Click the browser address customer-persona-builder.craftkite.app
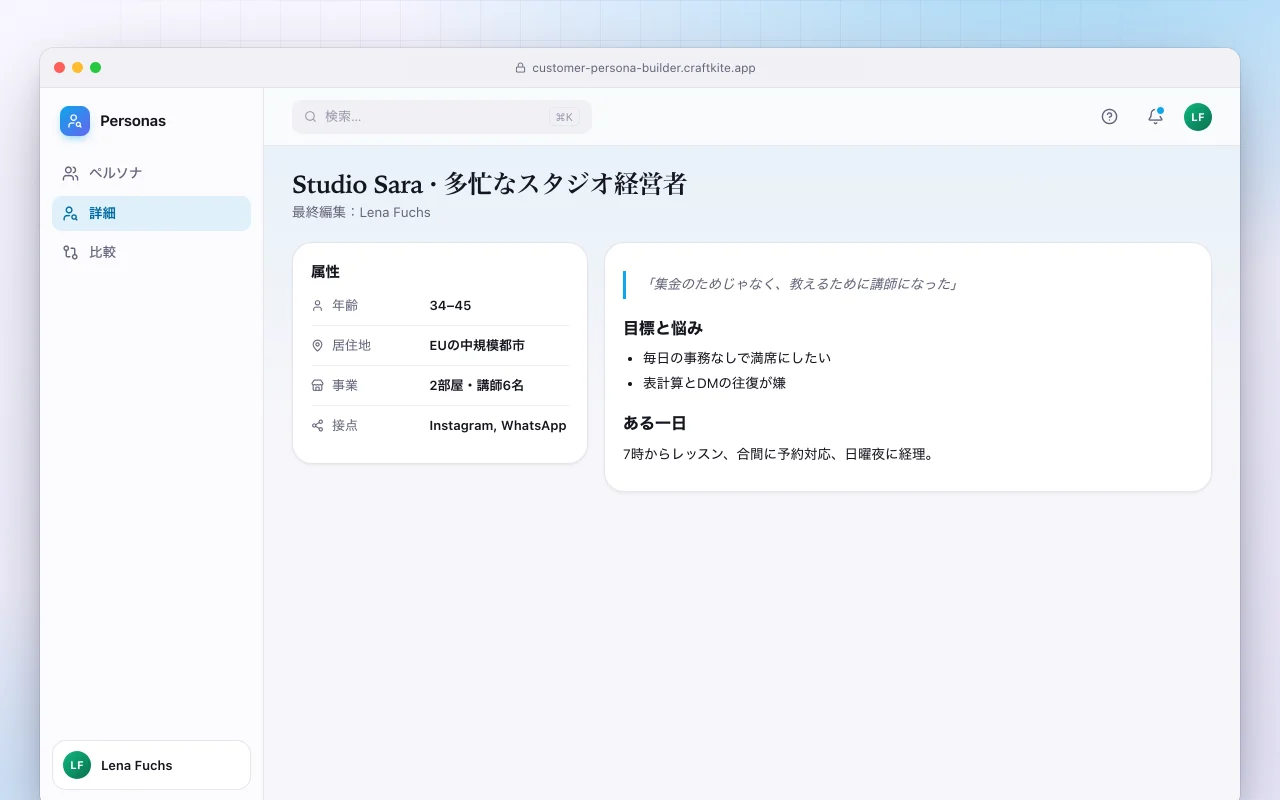 coord(644,68)
